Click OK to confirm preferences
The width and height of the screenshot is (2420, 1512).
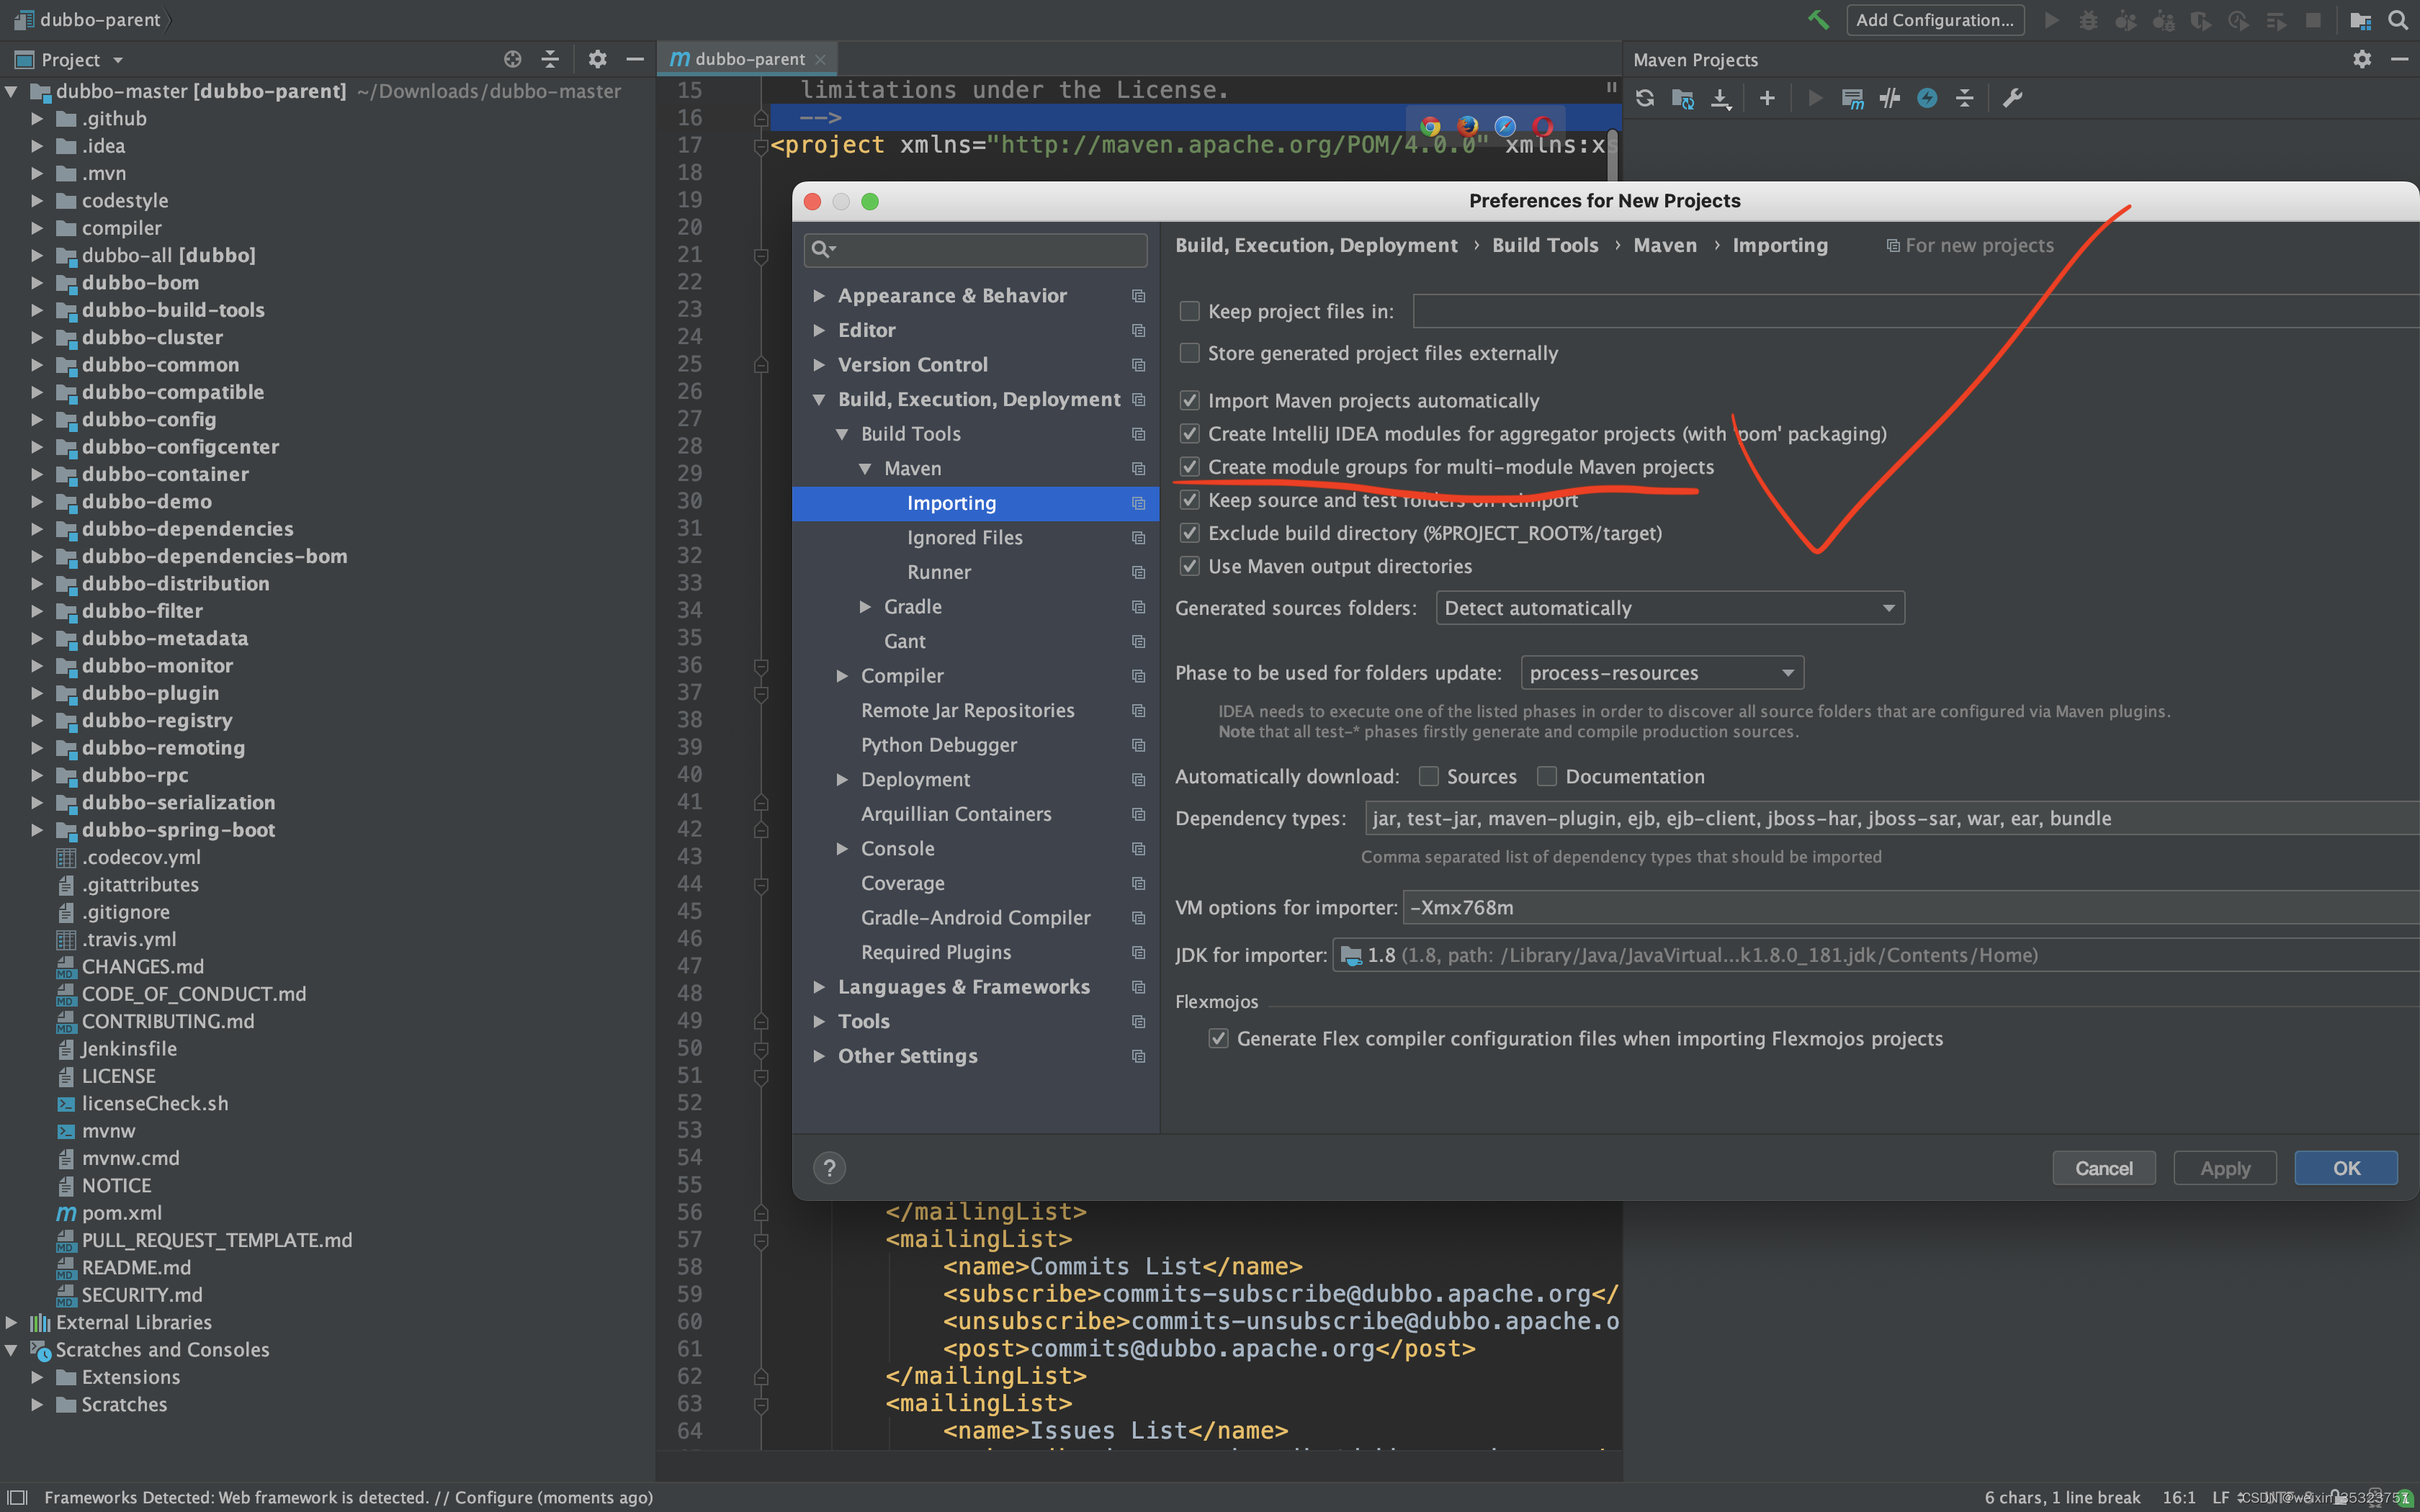coord(2345,1168)
